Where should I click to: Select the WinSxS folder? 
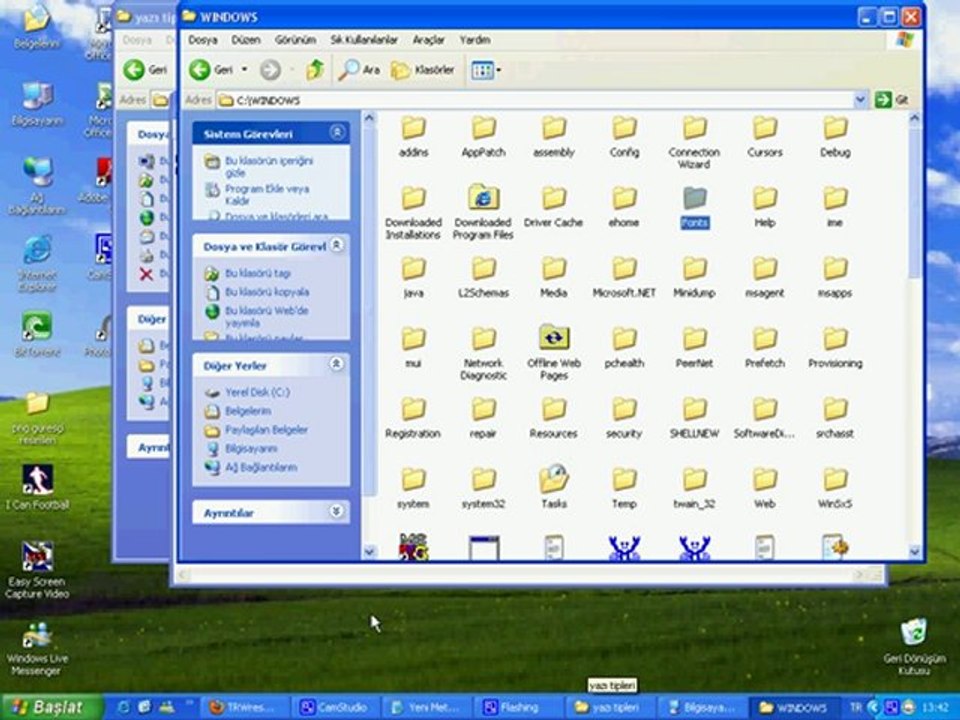pyautogui.click(x=834, y=488)
